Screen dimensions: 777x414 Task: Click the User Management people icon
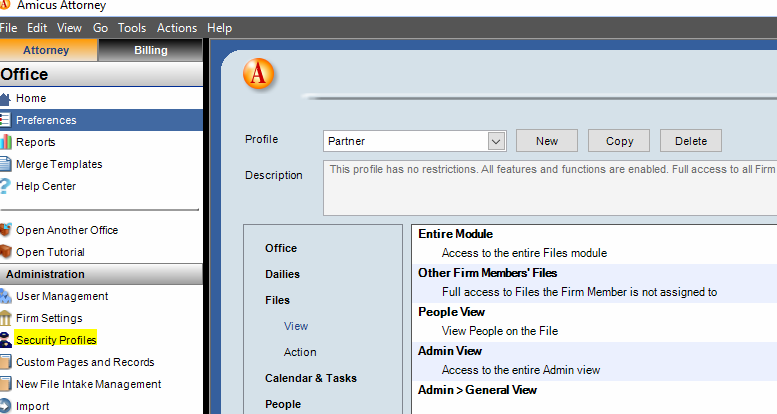click(x=5, y=296)
